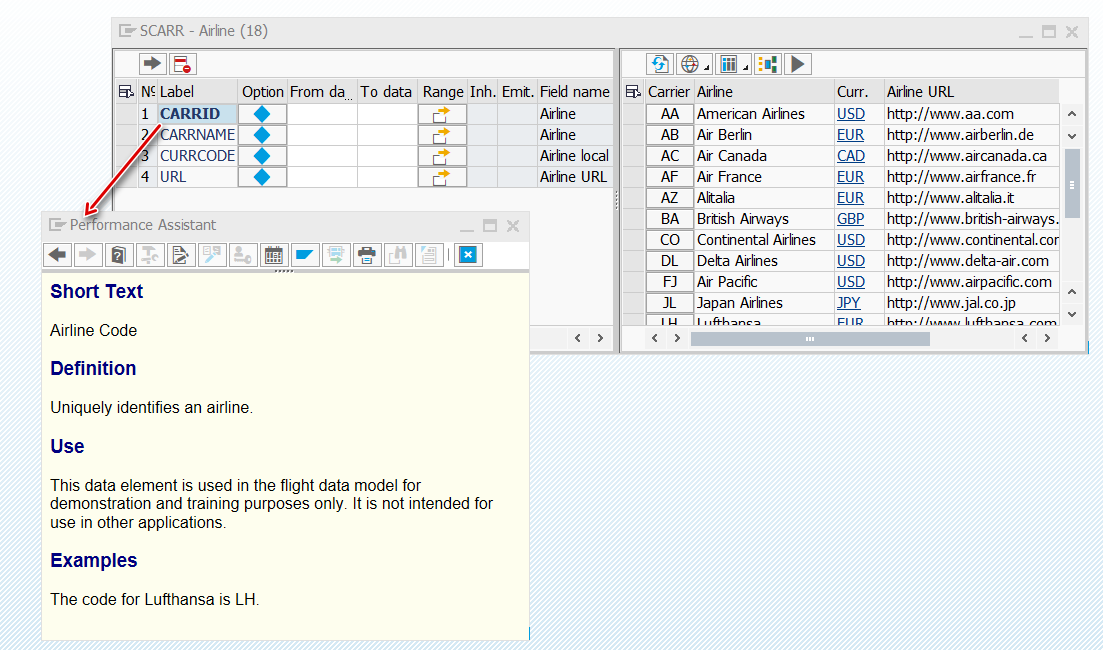Click the scroll right arrow under the selection table

[x=600, y=338]
